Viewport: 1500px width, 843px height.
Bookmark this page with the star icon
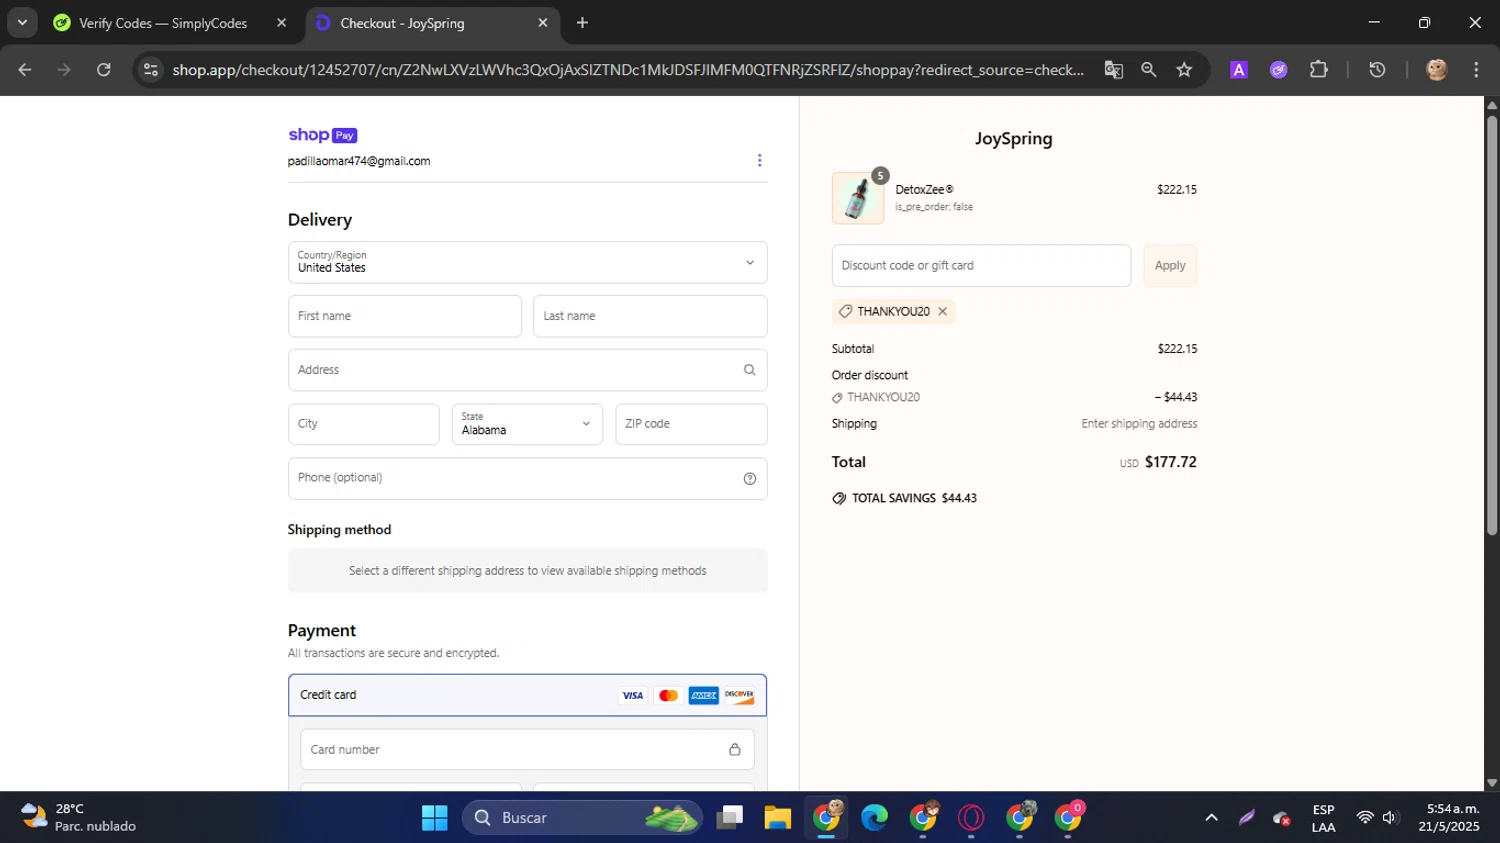[1185, 70]
